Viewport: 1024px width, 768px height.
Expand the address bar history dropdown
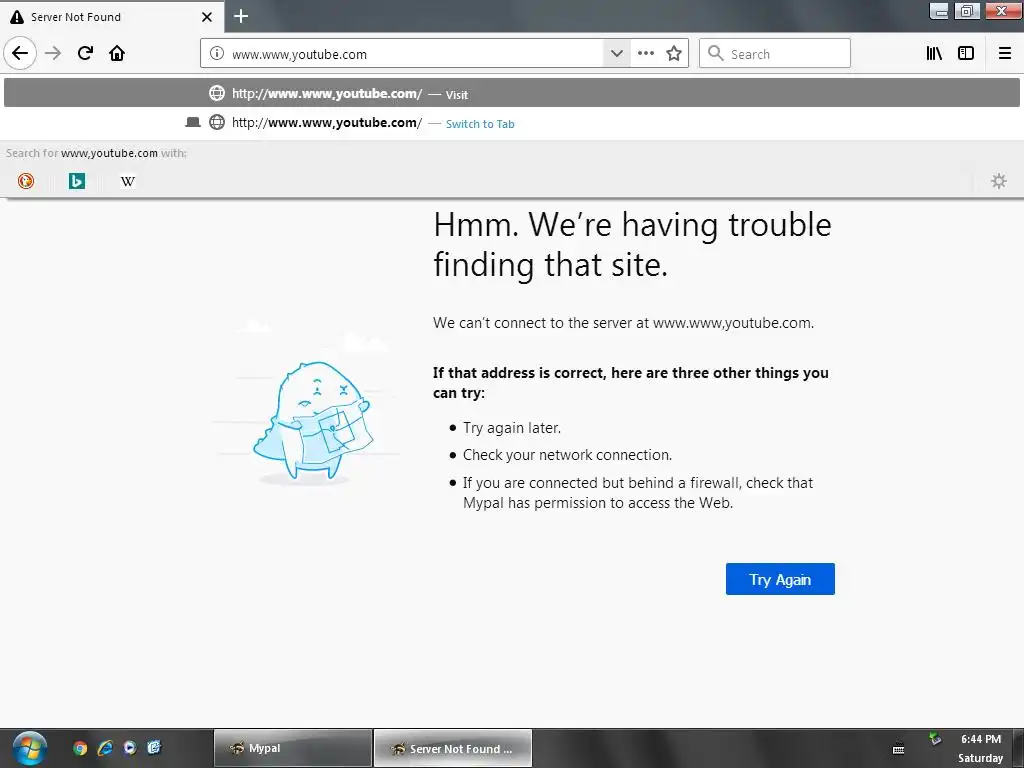tap(616, 54)
